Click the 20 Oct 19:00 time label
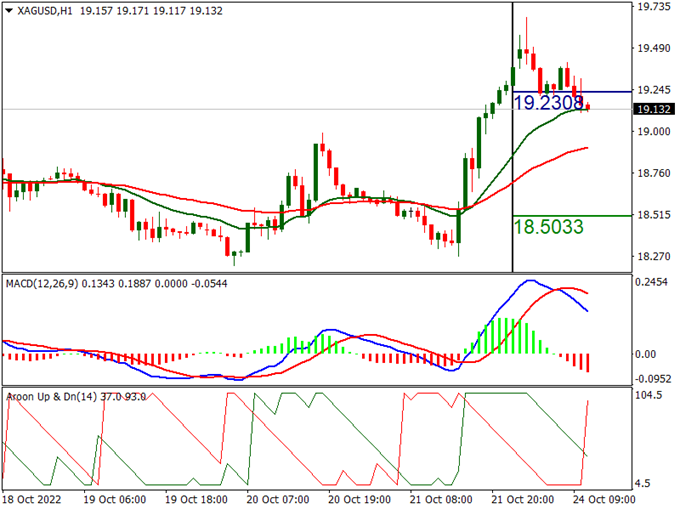The width and height of the screenshot is (680, 510). pos(359,500)
